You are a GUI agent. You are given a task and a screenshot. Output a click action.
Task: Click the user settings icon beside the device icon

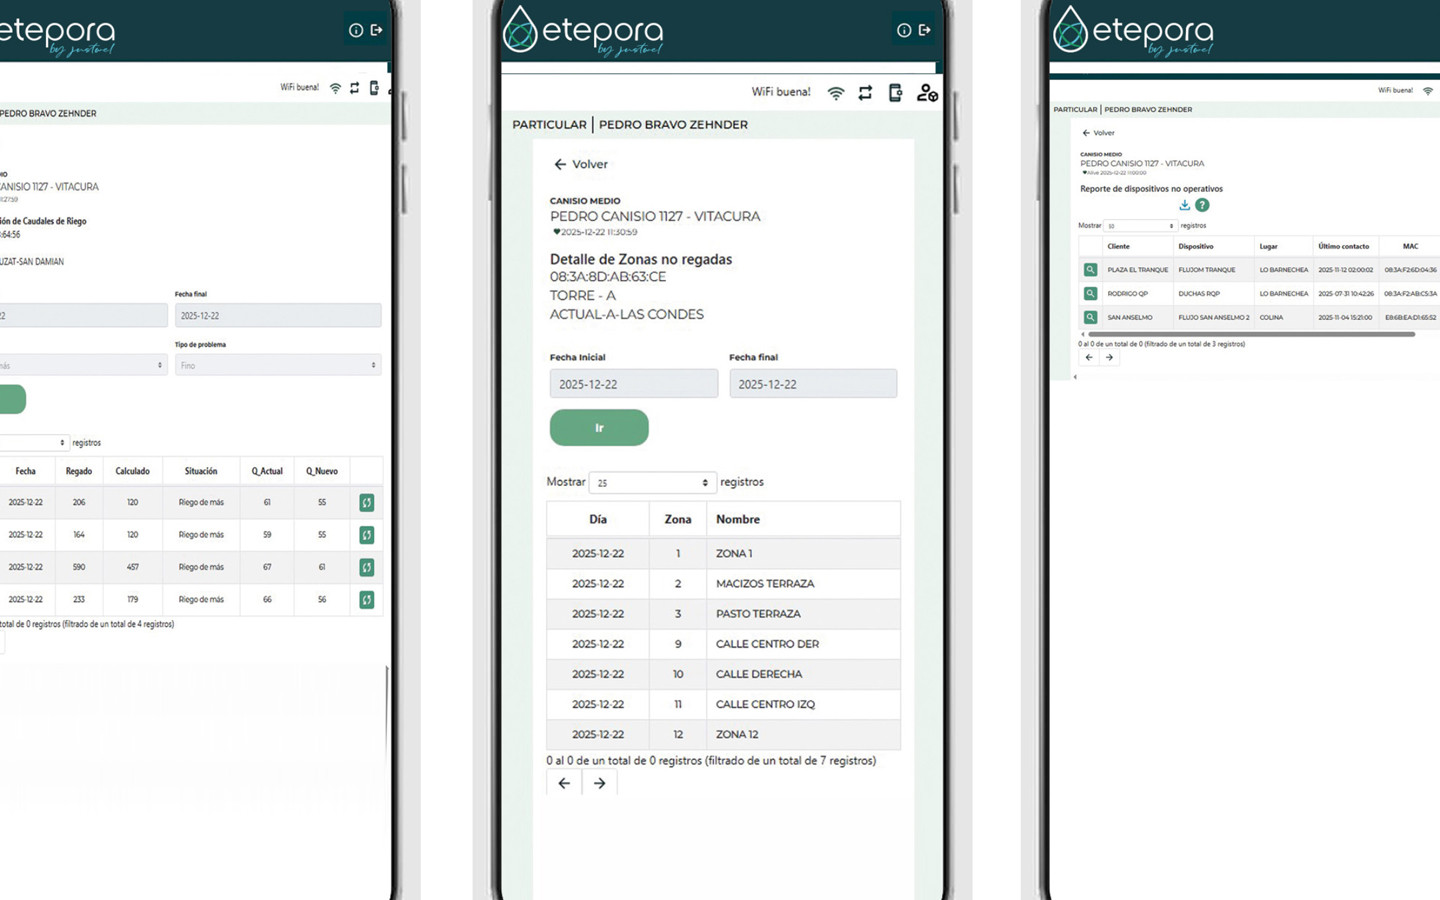[927, 93]
